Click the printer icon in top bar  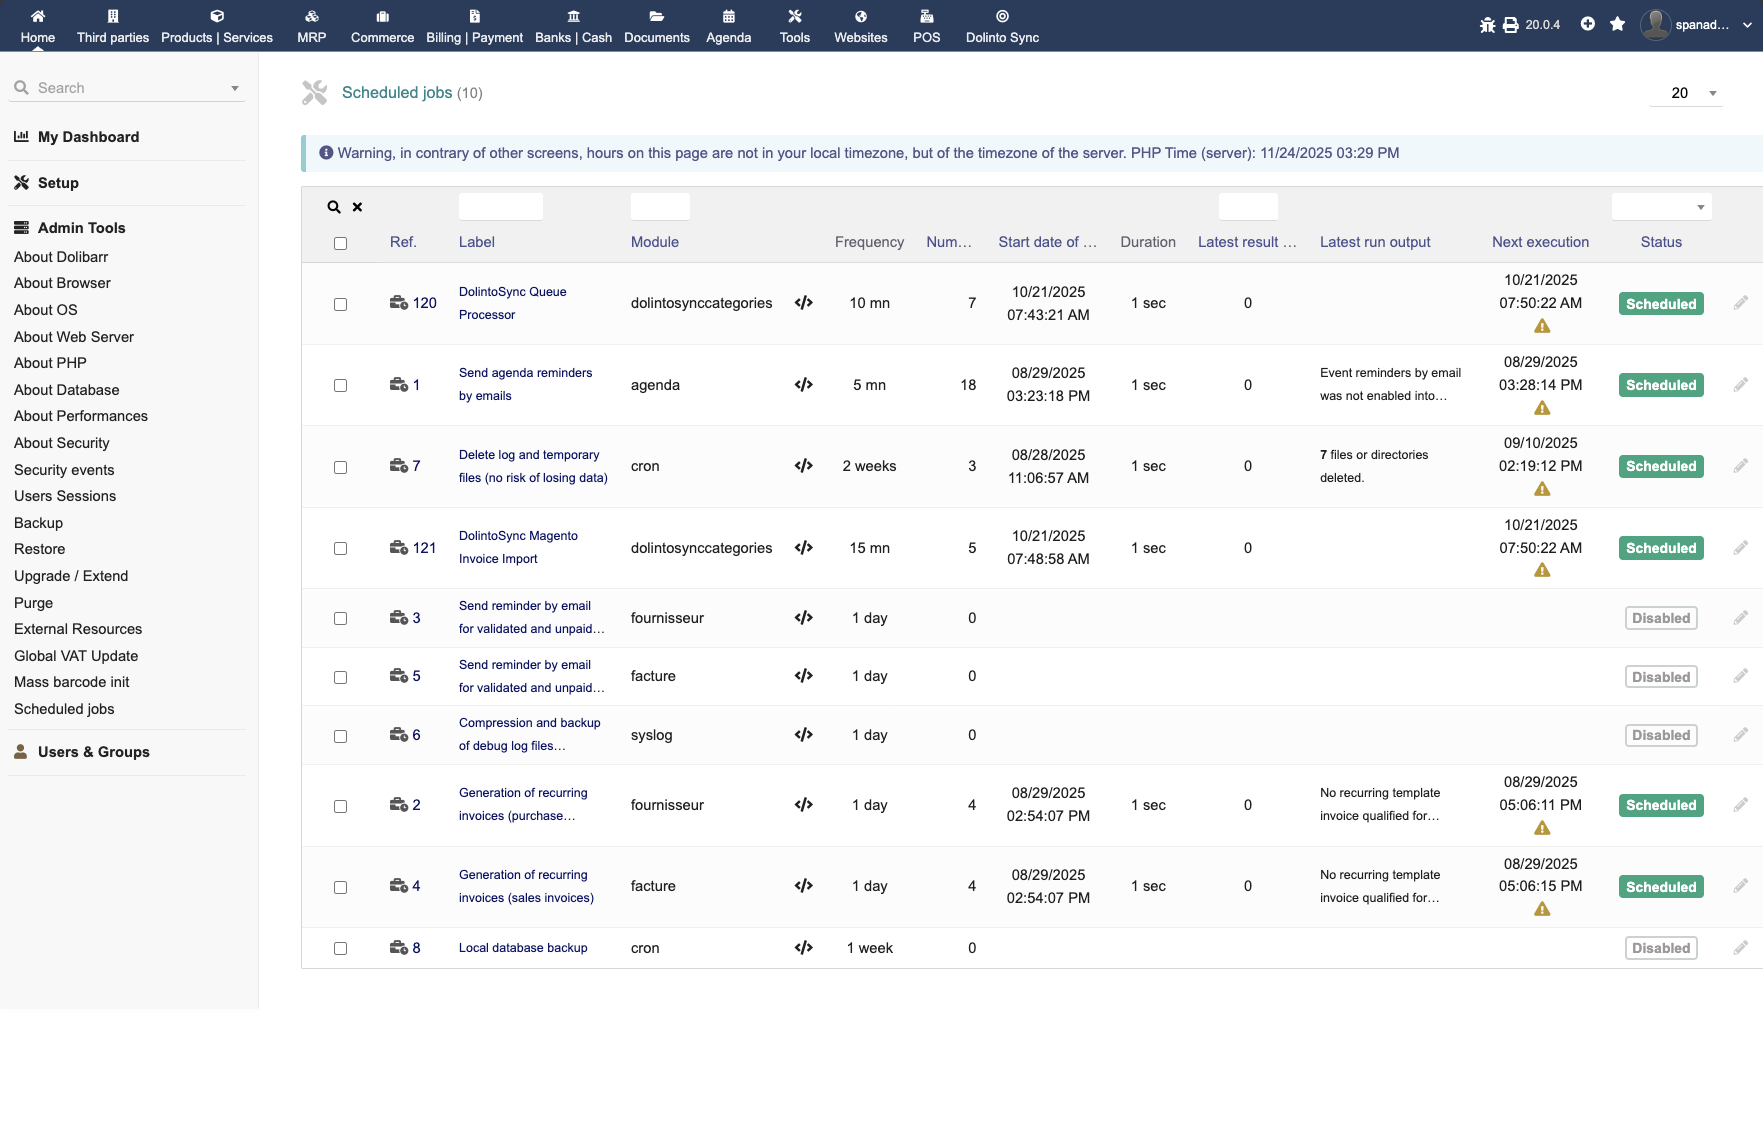(x=1510, y=25)
